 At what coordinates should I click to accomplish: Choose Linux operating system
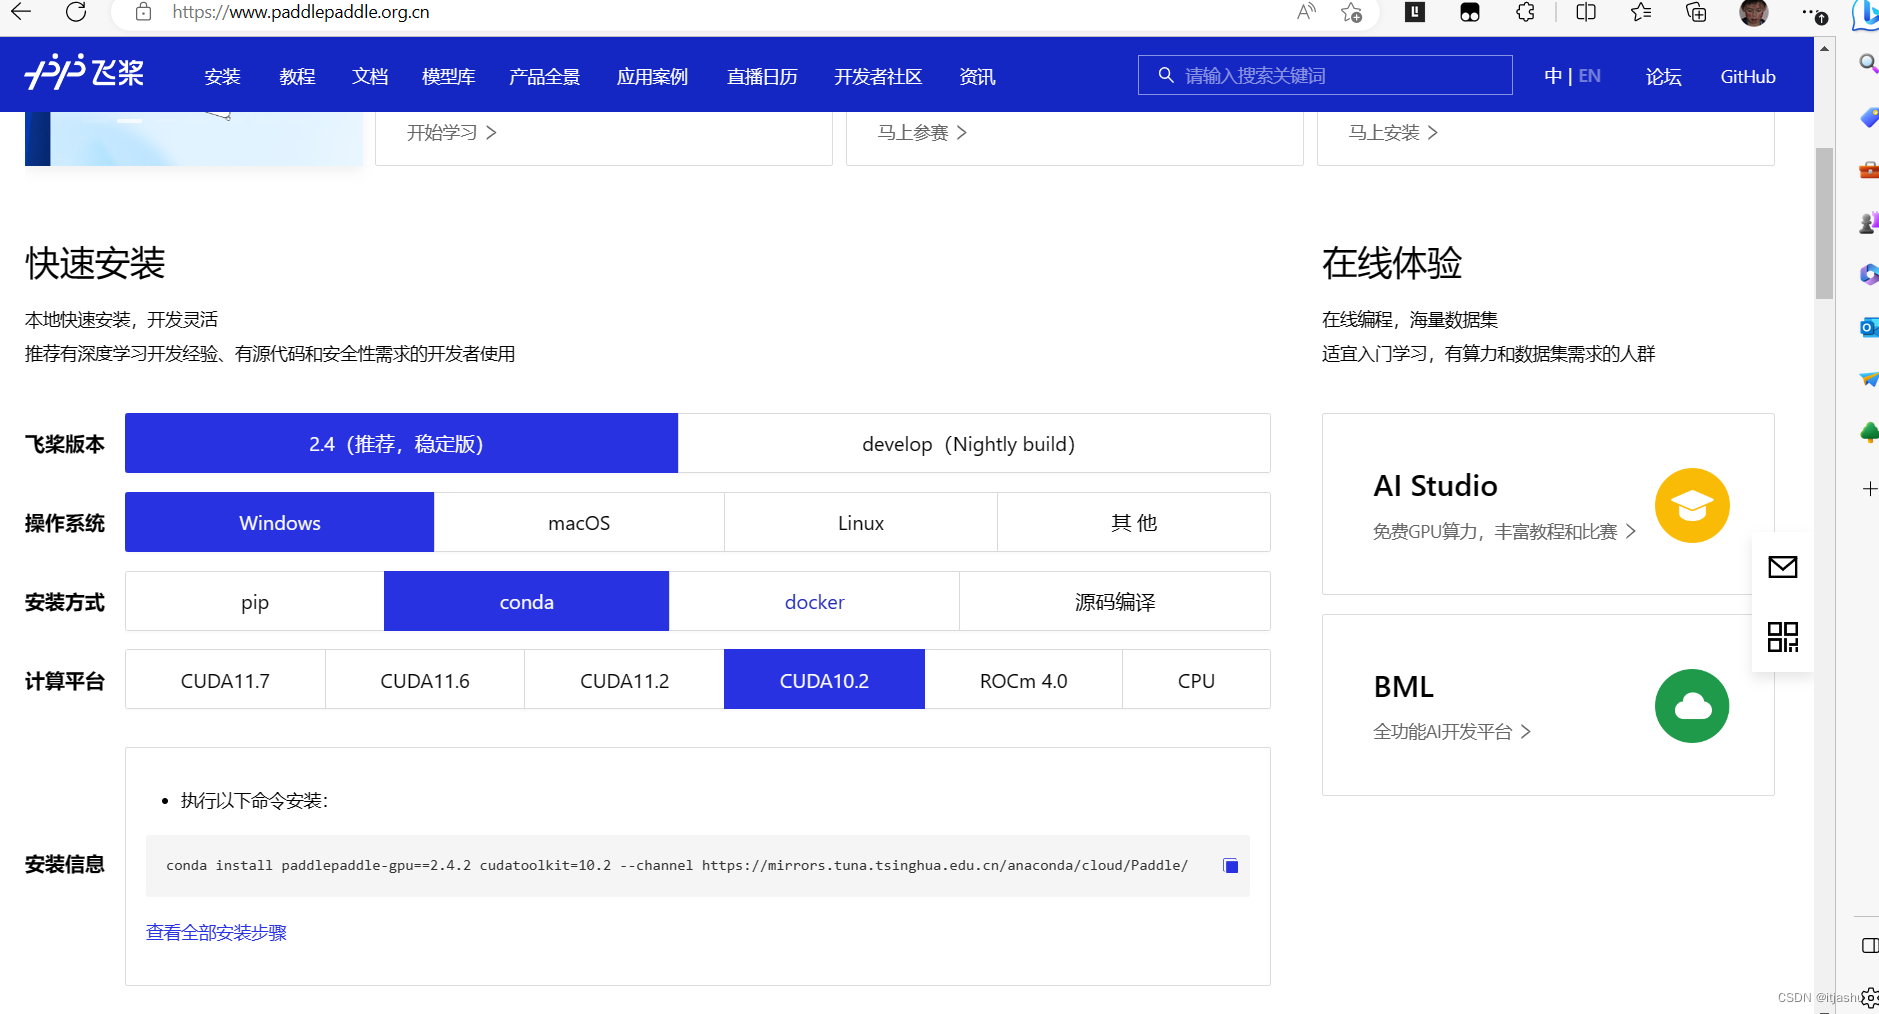click(861, 522)
